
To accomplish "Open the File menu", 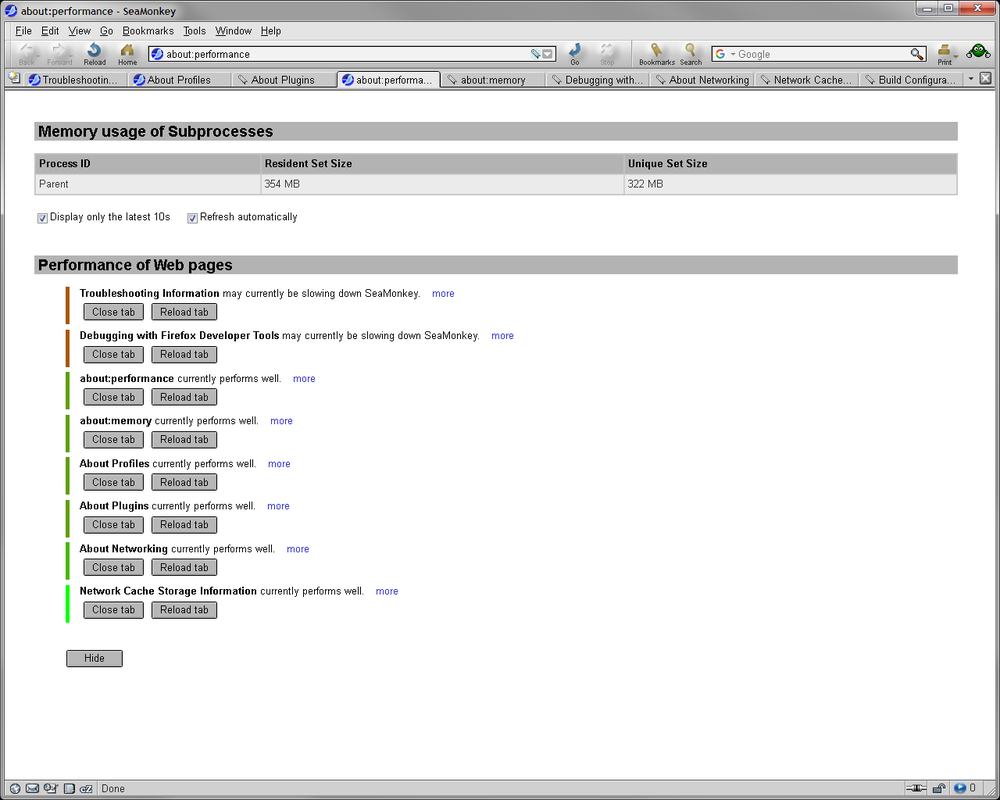I will pos(23,31).
